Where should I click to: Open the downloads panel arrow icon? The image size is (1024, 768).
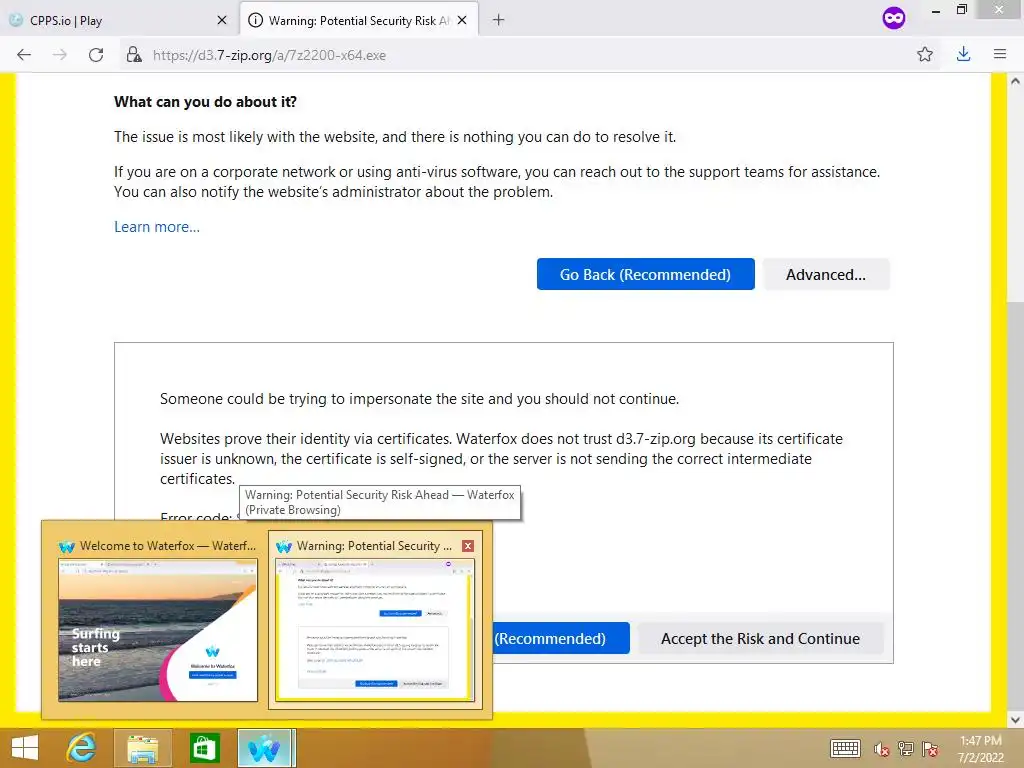[x=963, y=55]
